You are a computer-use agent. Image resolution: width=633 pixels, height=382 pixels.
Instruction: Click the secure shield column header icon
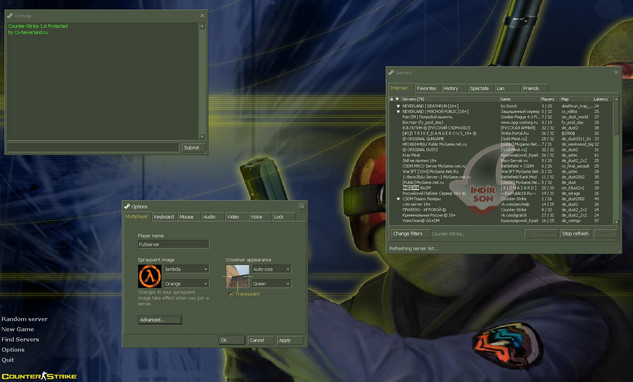397,99
